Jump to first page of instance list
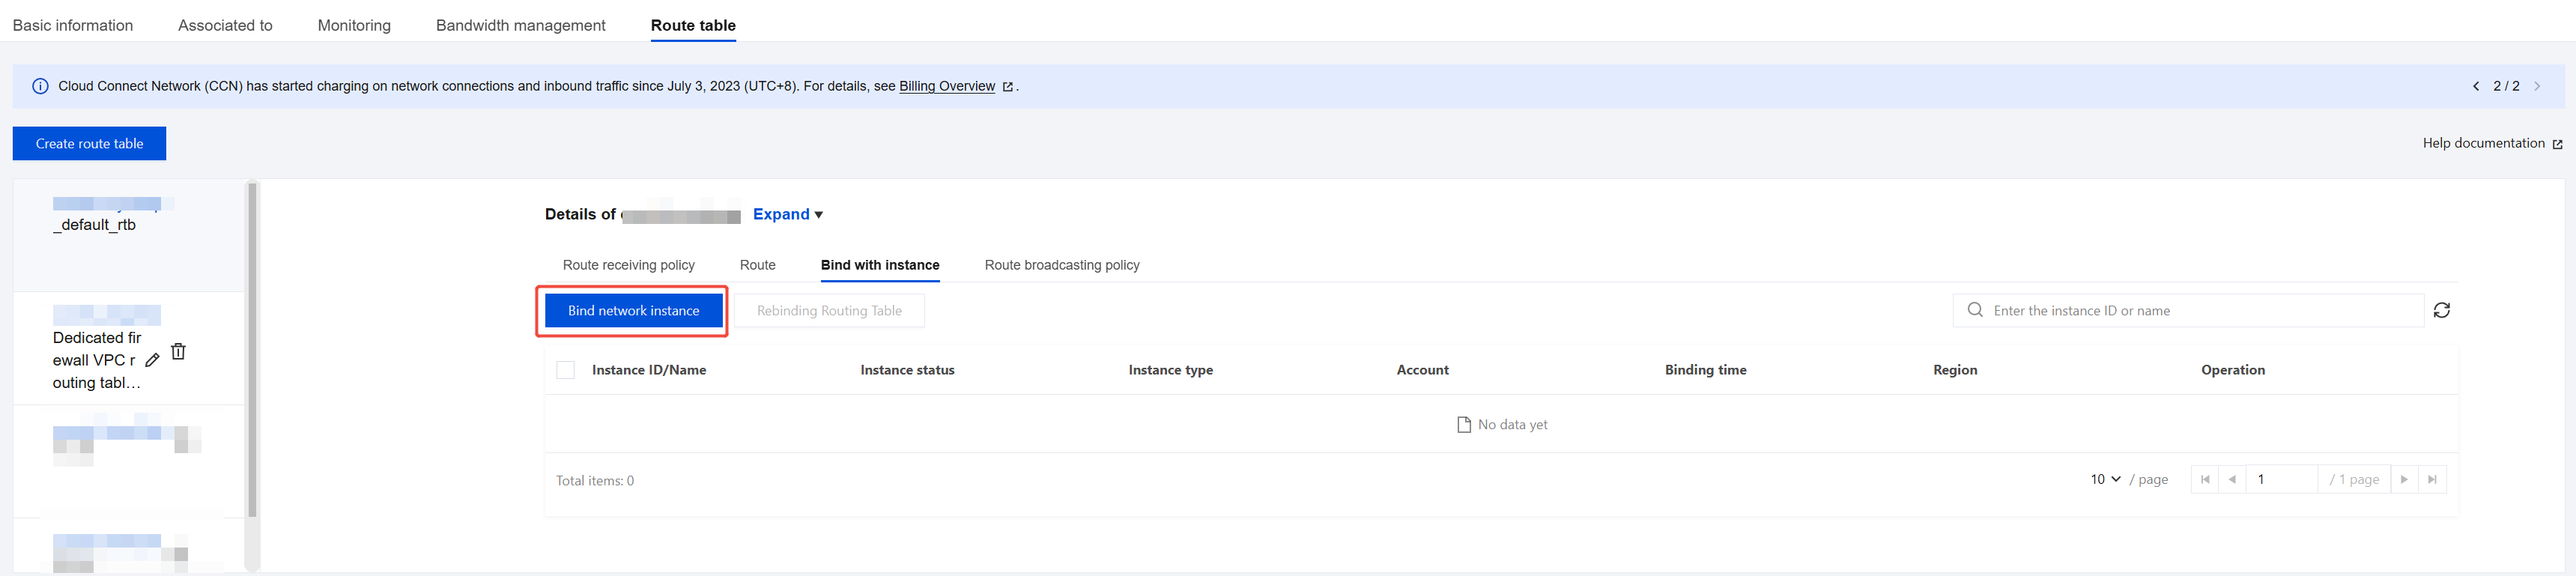This screenshot has height=576, width=2576. [x=2204, y=480]
